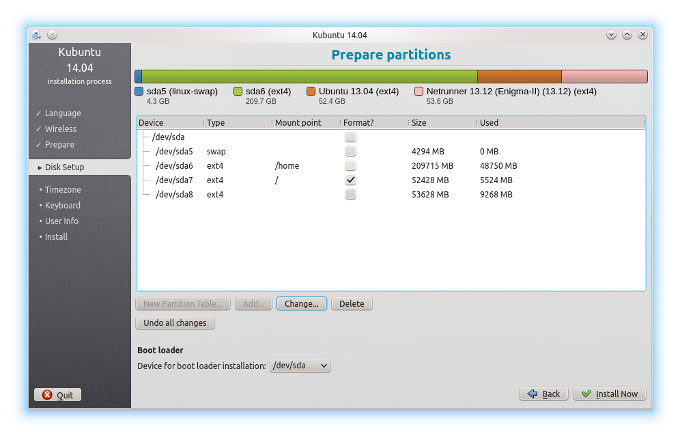680x438 pixels.
Task: Close the Kubuntu 14.04 installer window
Action: 643,35
